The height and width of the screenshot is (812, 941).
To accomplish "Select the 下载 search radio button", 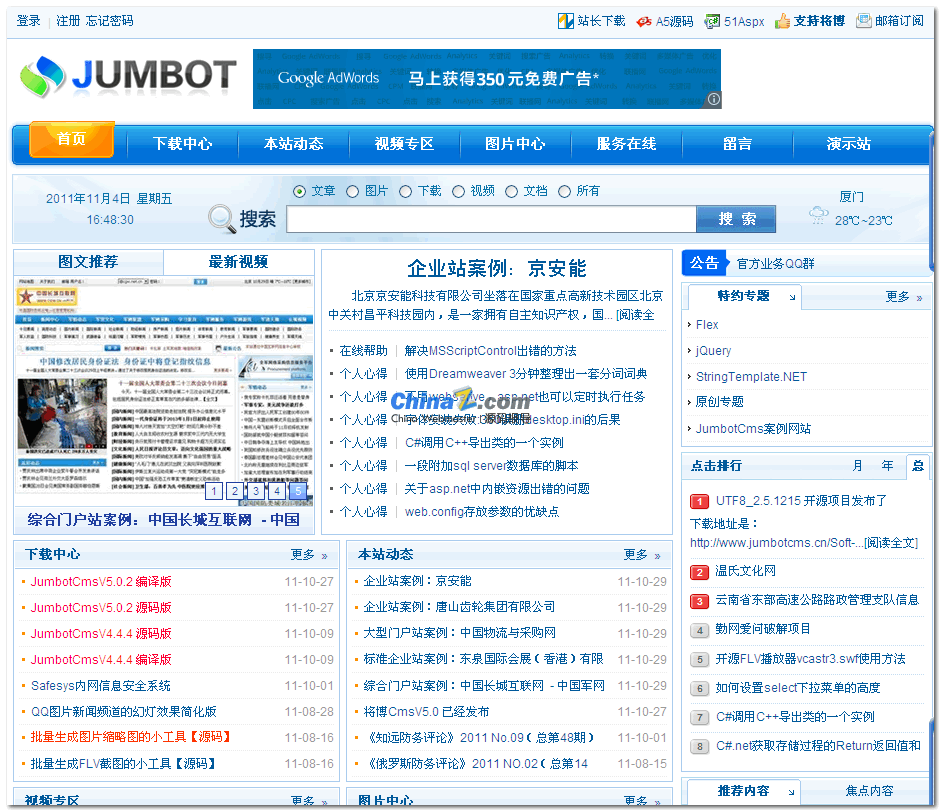I will tap(406, 191).
